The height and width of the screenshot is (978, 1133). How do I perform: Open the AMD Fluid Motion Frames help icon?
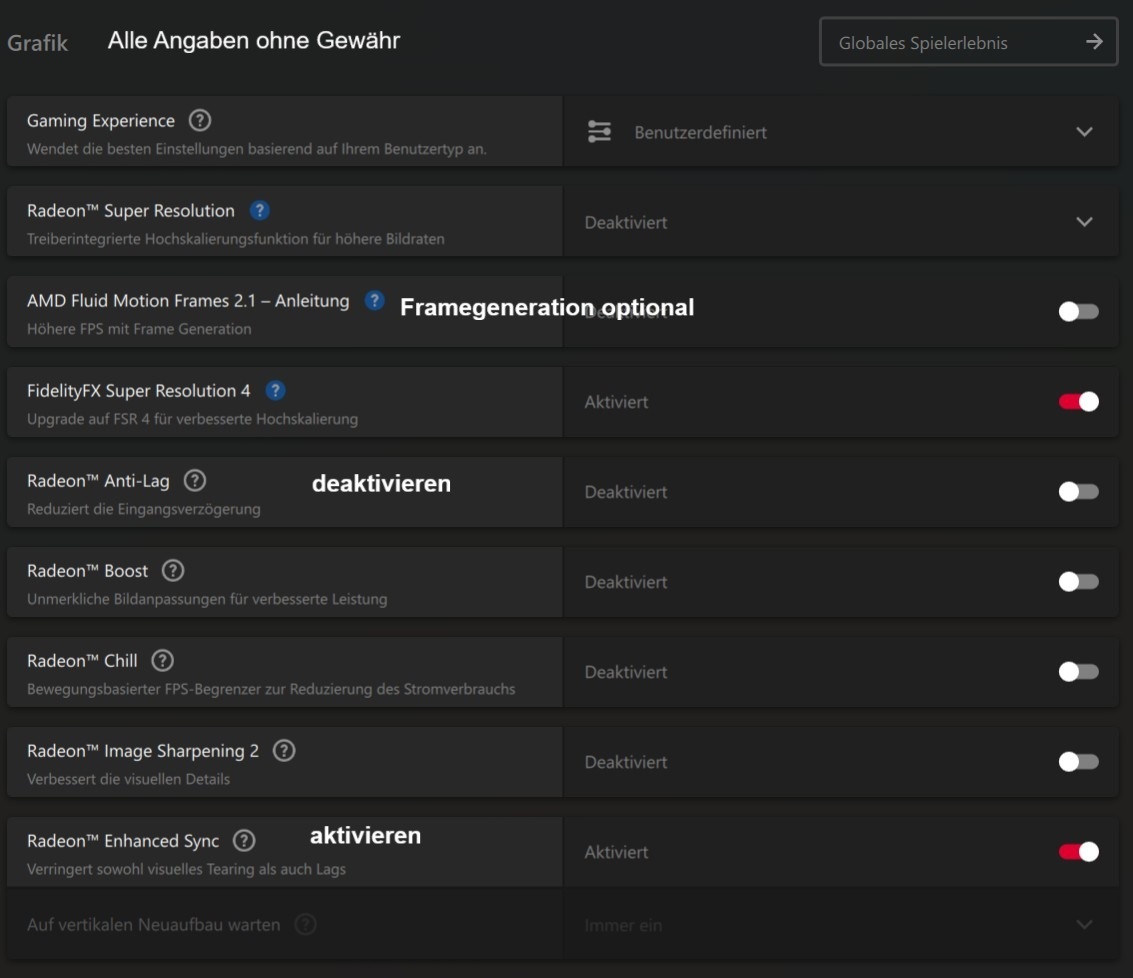point(374,300)
